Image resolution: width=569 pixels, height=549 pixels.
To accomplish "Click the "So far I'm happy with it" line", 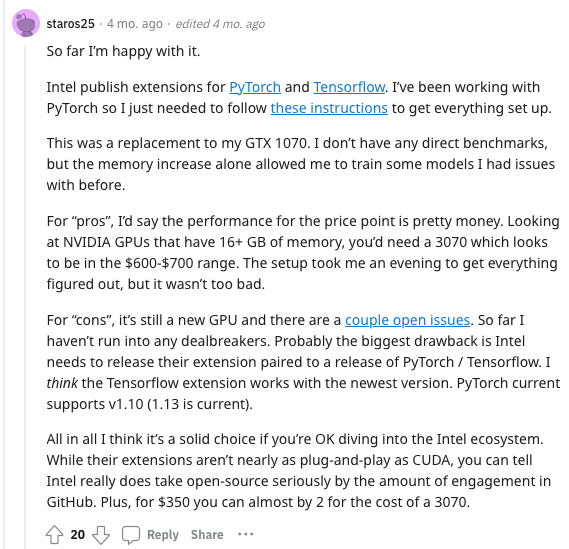I will coord(123,52).
